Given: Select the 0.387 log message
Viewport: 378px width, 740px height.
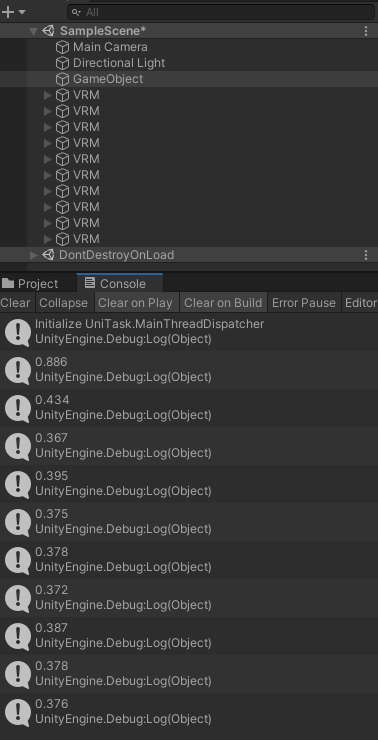Looking at the screenshot, I should coord(189,636).
